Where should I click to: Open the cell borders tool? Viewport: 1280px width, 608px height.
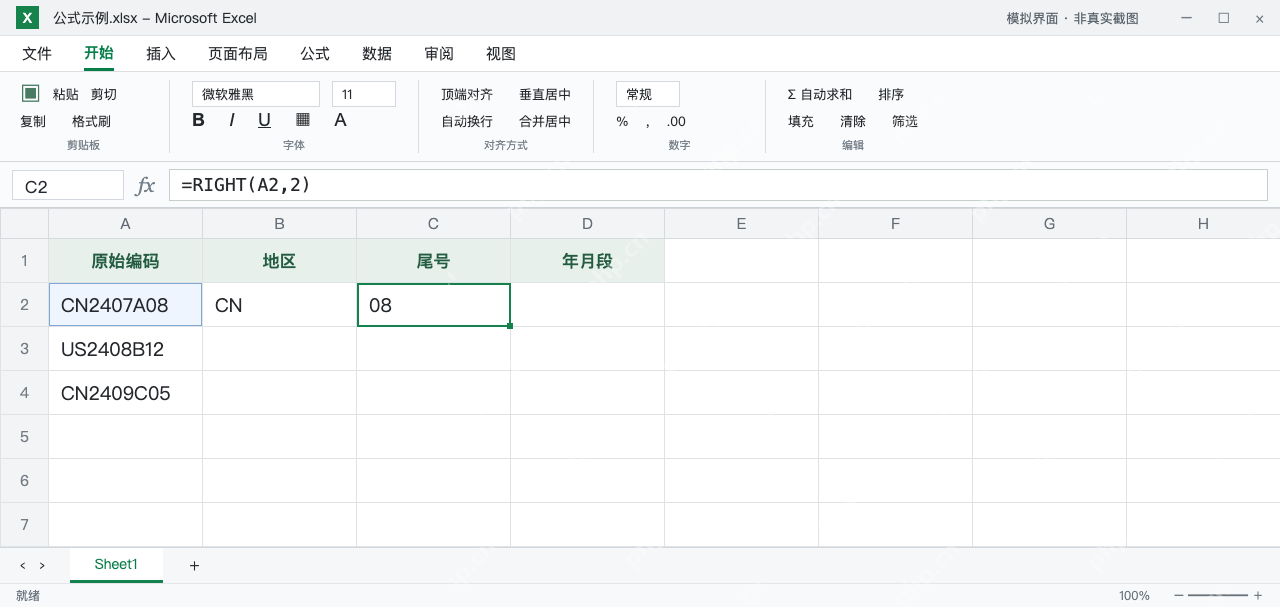tap(303, 120)
